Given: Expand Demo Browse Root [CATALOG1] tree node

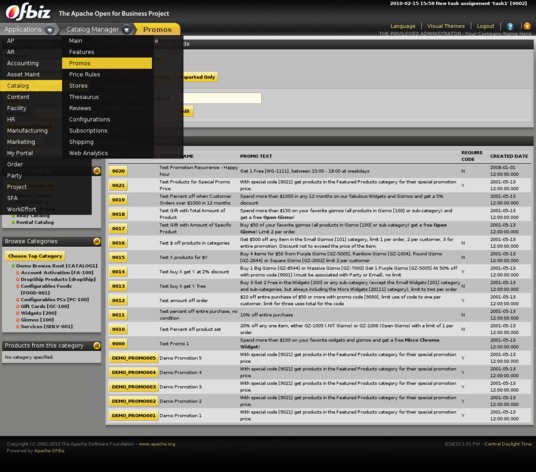Looking at the screenshot, I should [13, 266].
